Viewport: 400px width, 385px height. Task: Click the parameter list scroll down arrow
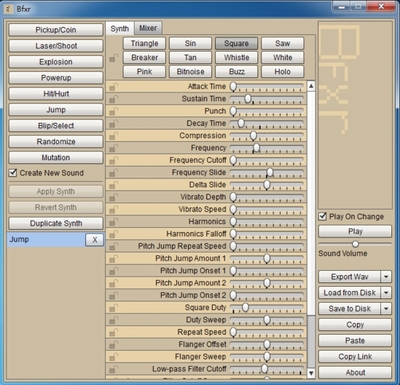tap(311, 373)
